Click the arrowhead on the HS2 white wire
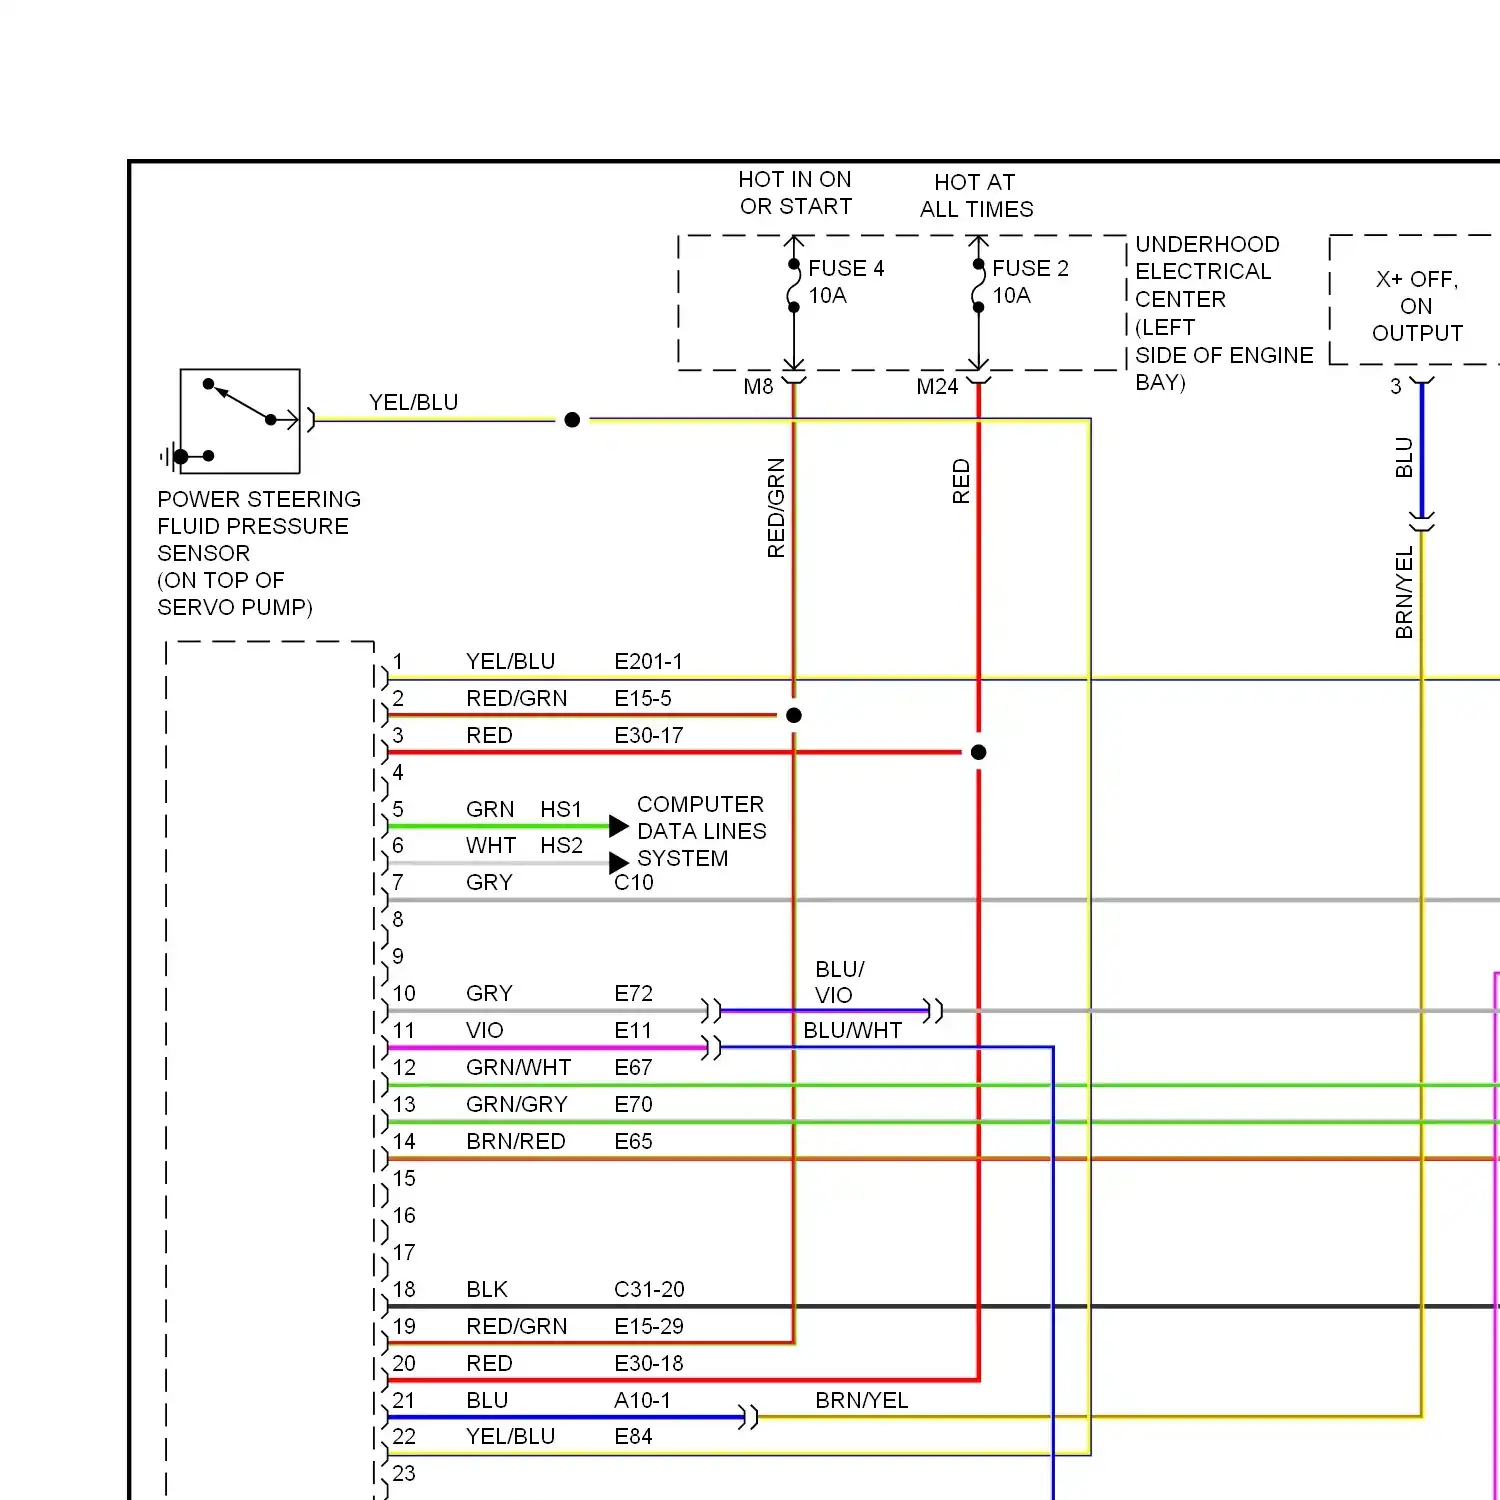The image size is (1500, 1500). tap(619, 863)
